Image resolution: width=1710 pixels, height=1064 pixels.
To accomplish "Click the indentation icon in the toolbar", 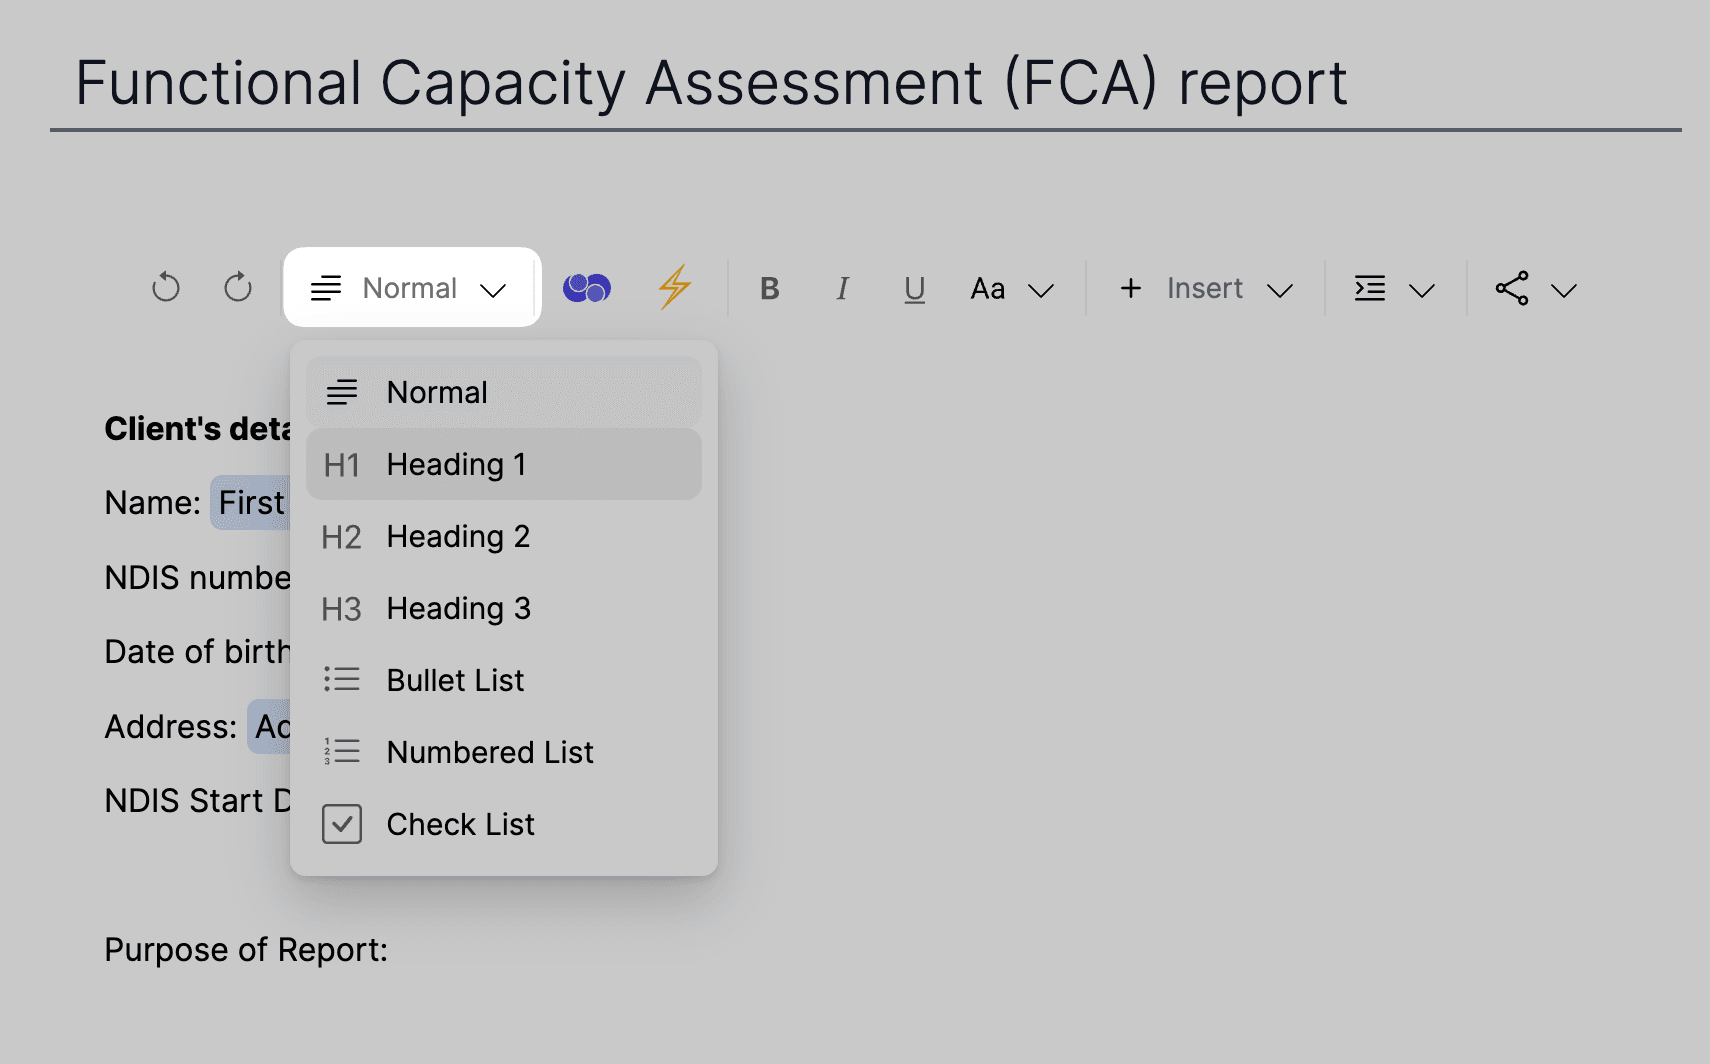I will pos(1370,287).
